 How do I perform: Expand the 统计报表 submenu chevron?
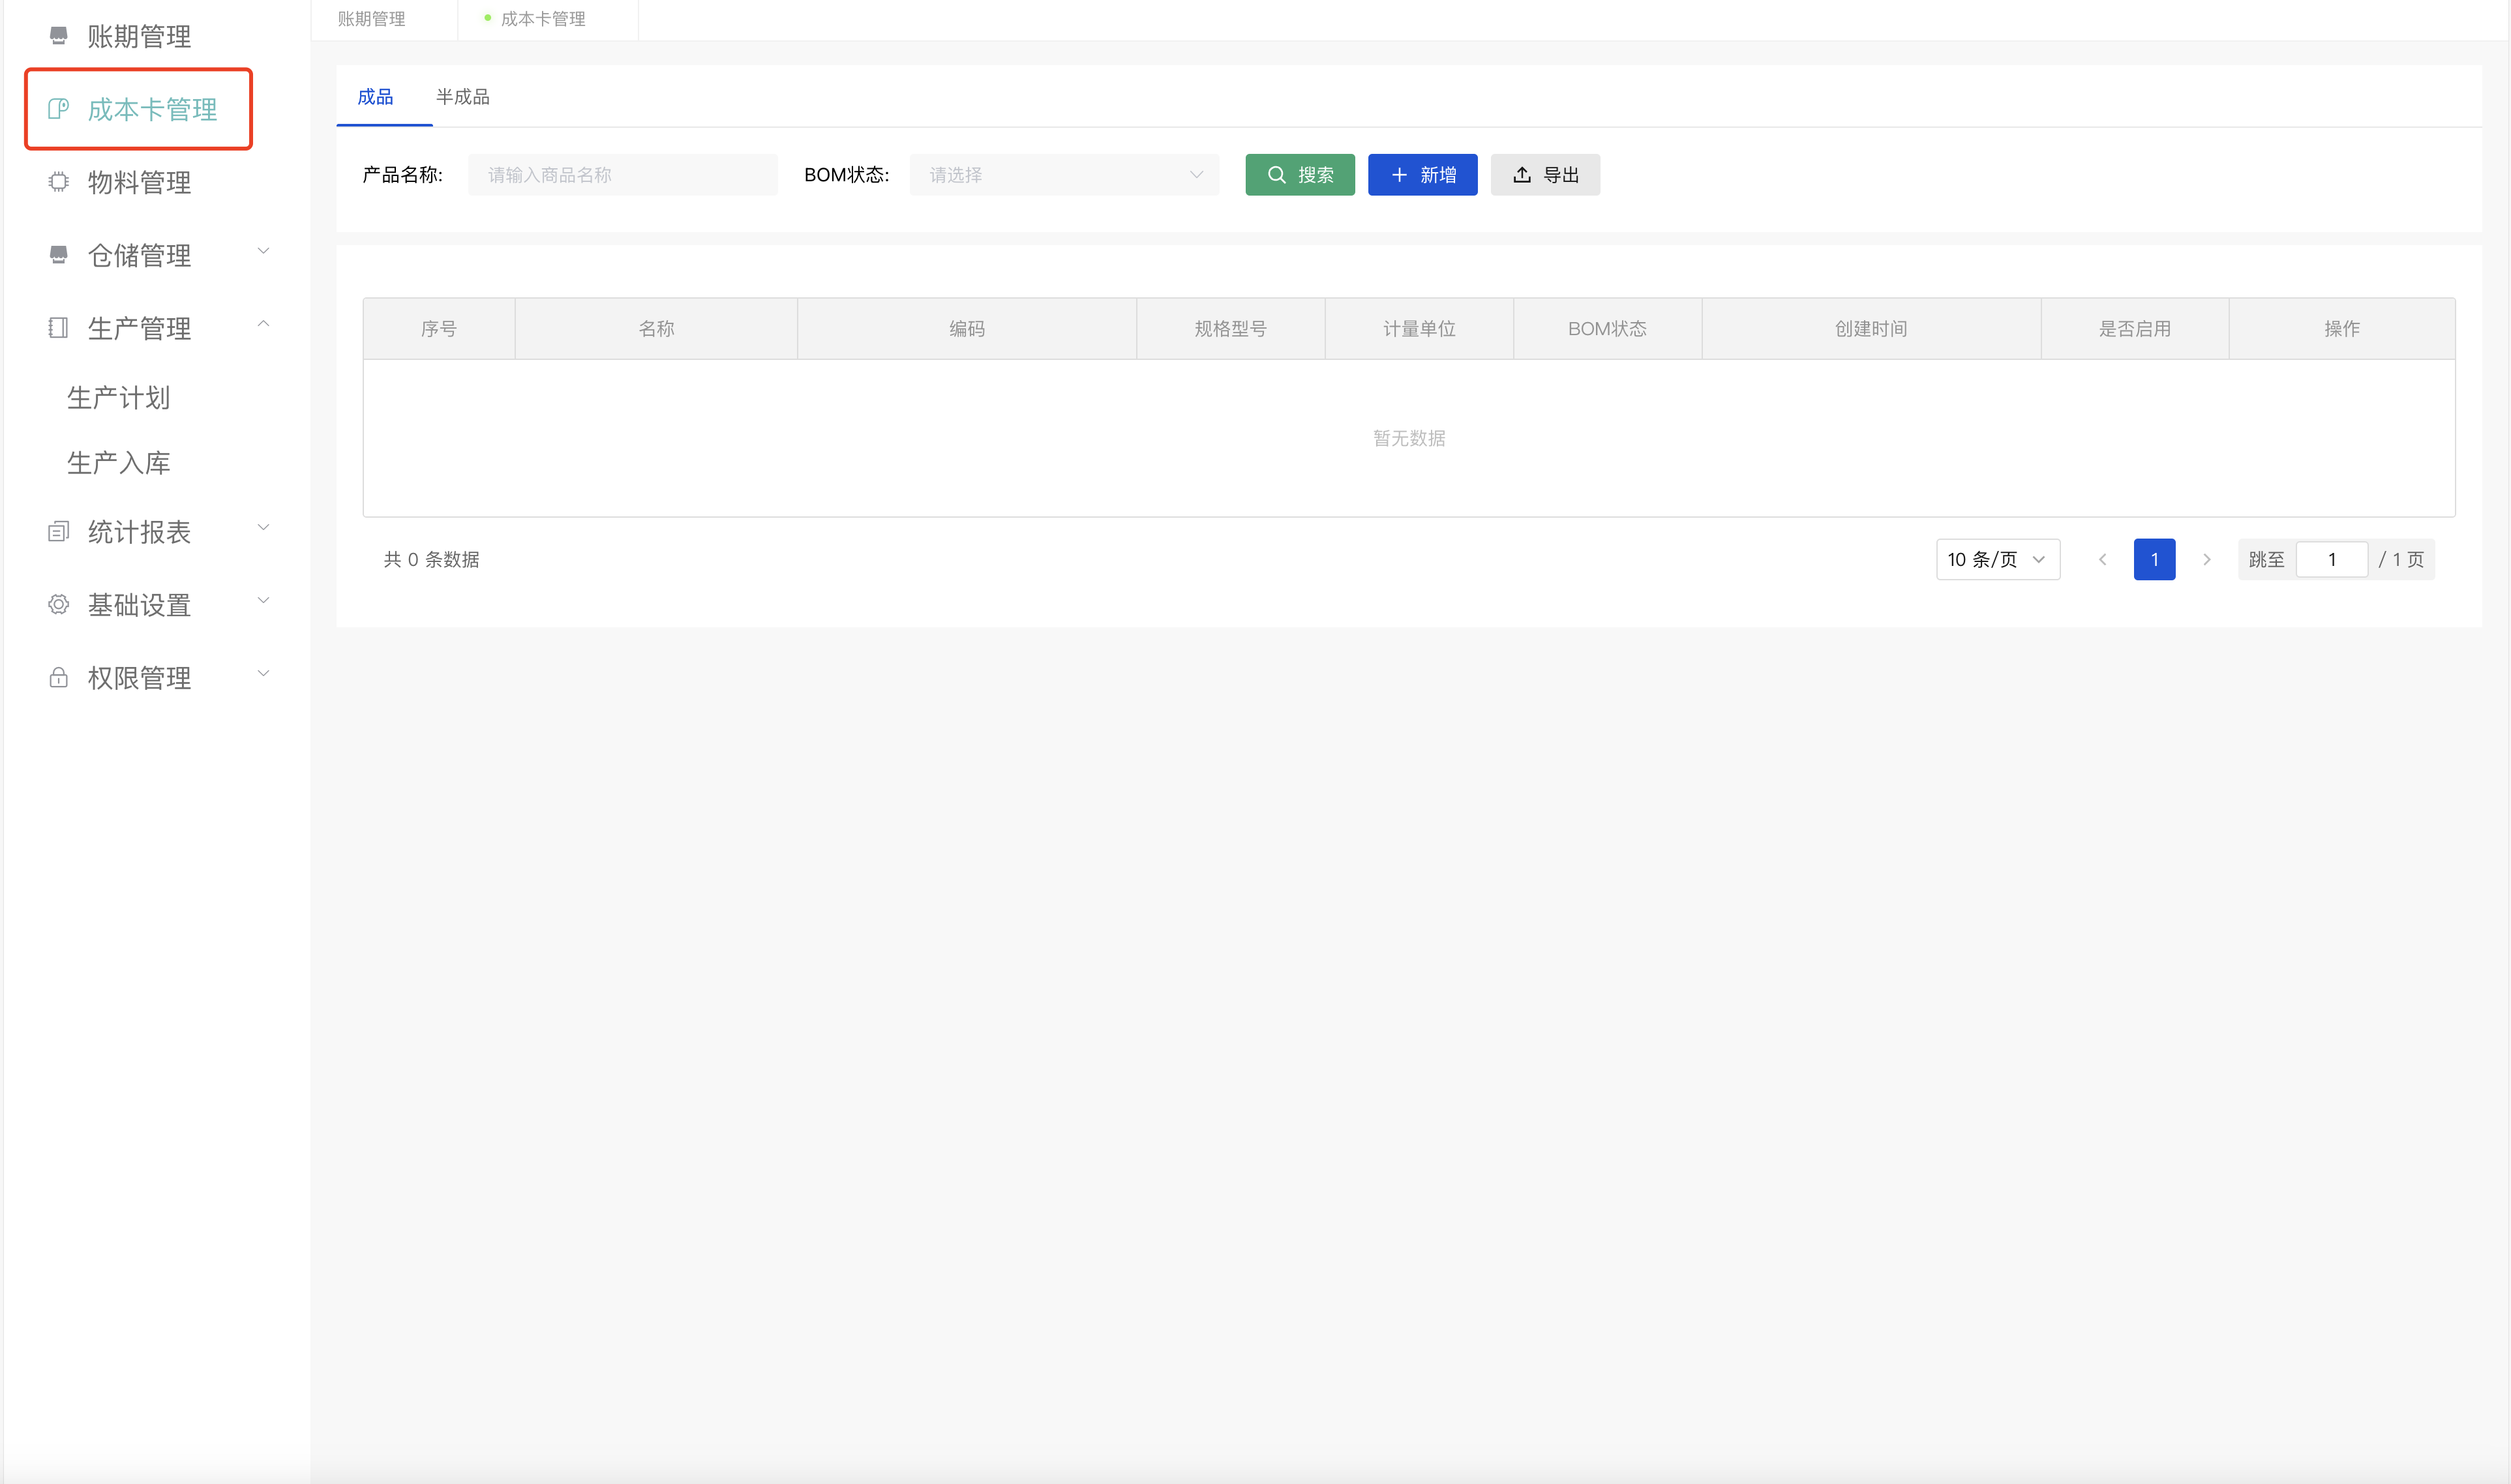[x=263, y=528]
